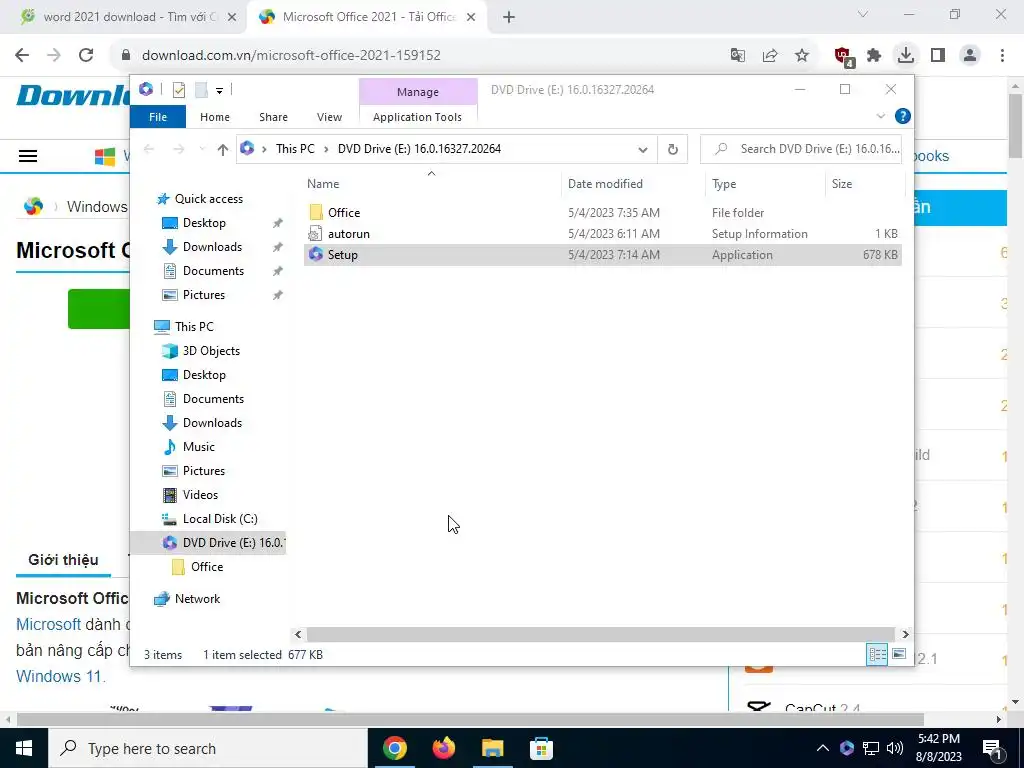Click This PC in the address breadcrumb
This screenshot has height=768, width=1024.
(x=295, y=149)
